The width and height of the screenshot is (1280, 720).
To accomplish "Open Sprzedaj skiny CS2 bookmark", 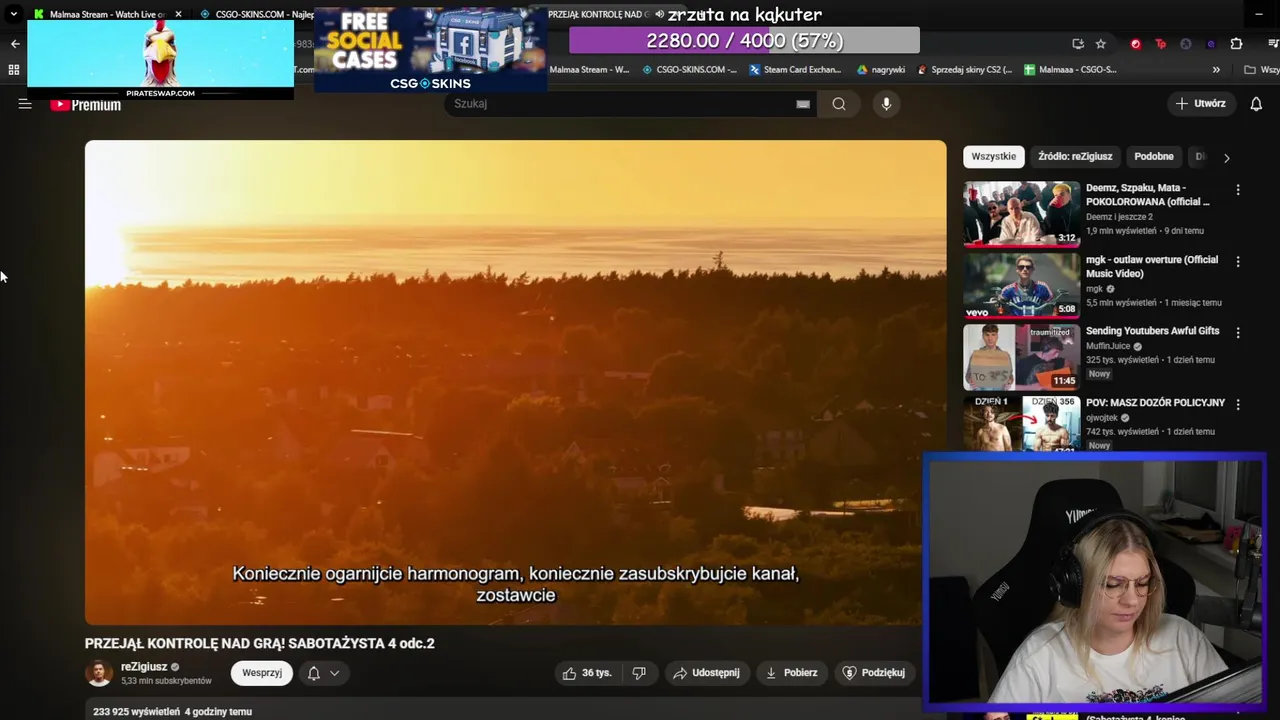I will click(x=965, y=70).
